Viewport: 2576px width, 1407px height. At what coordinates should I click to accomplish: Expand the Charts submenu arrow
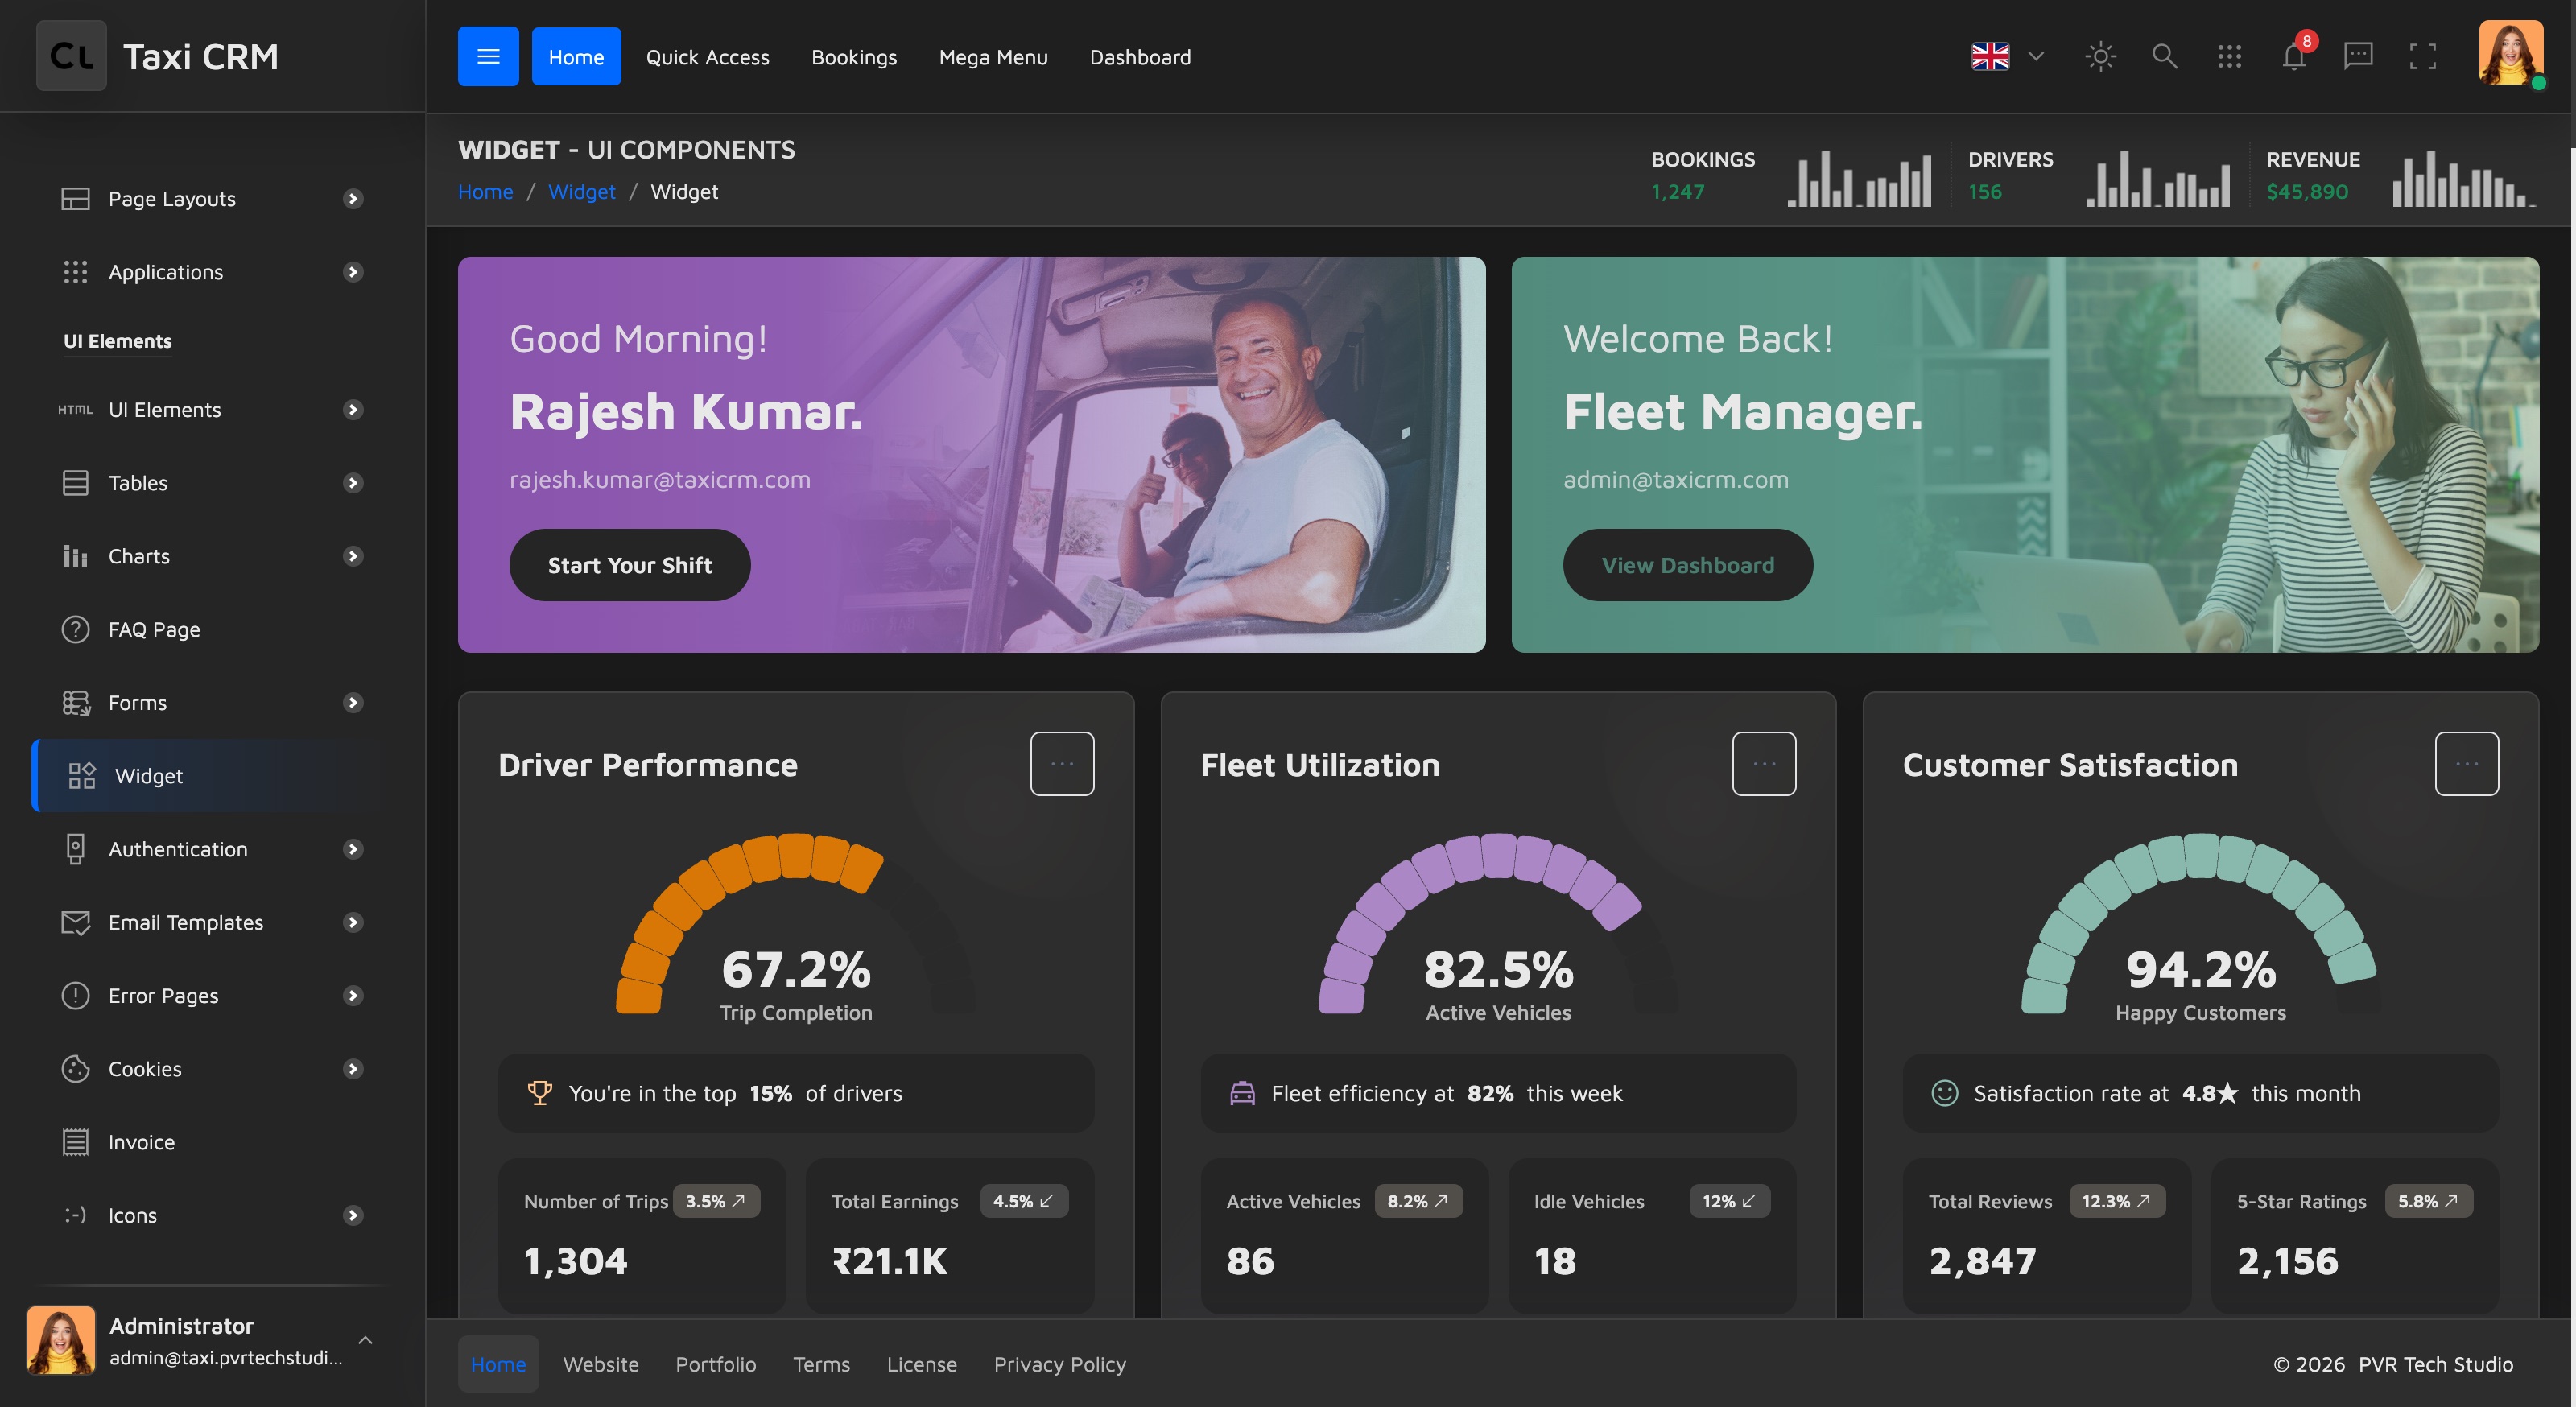point(352,556)
